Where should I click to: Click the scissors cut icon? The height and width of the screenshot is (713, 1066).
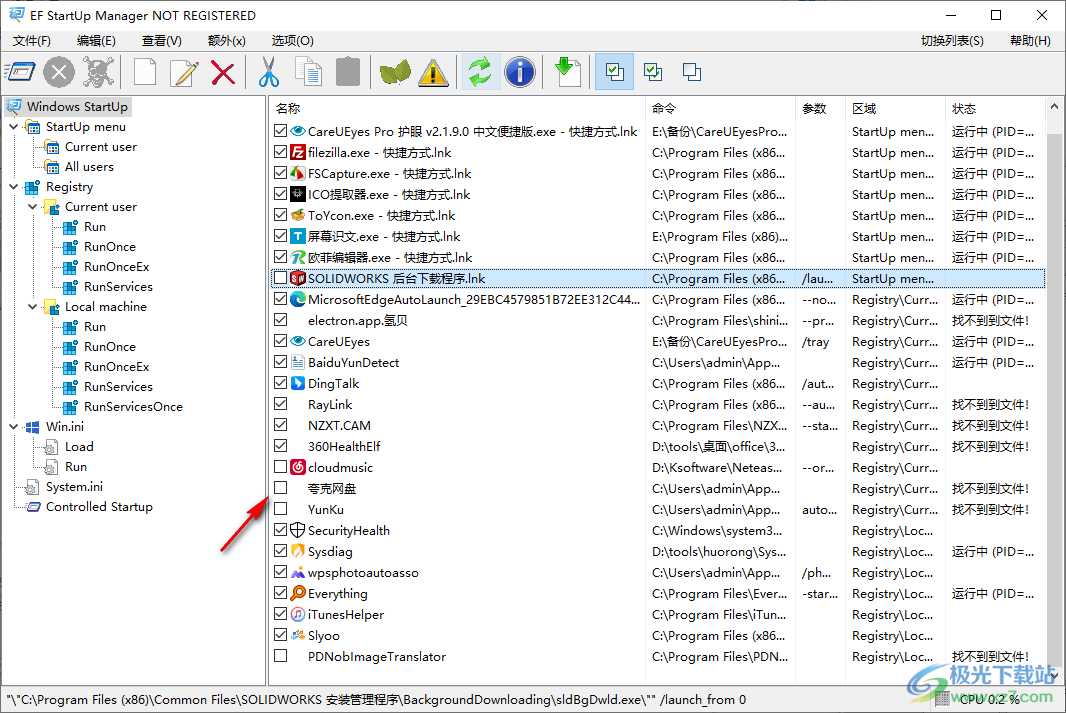(x=269, y=72)
